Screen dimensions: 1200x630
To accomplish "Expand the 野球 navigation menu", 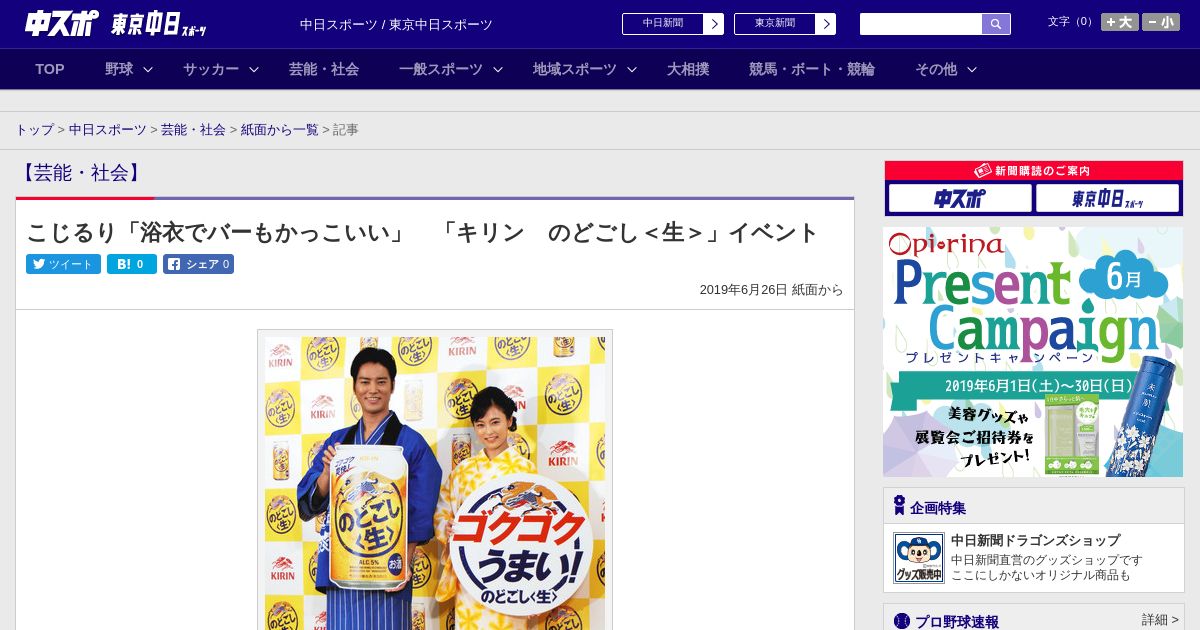I will click(129, 69).
